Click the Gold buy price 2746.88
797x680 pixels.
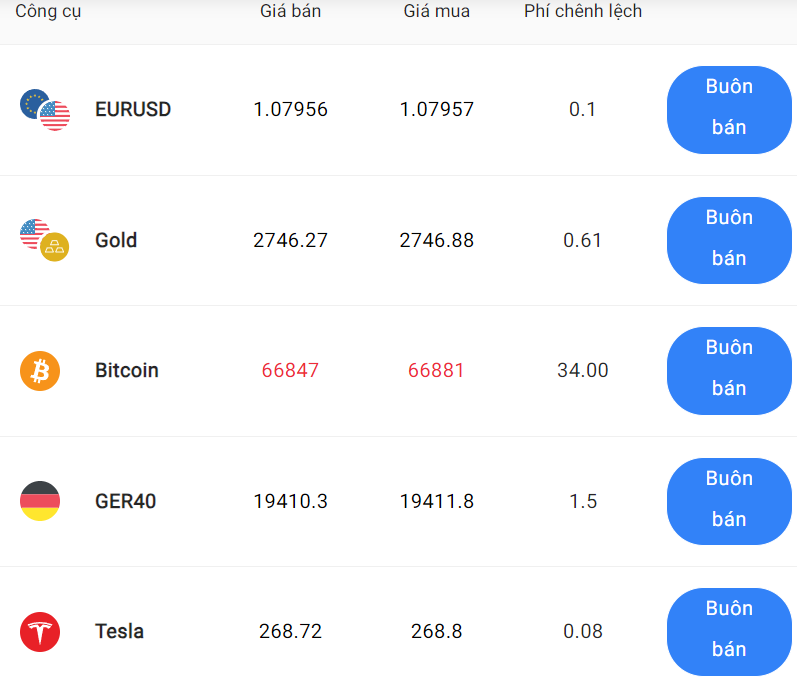[x=437, y=240]
